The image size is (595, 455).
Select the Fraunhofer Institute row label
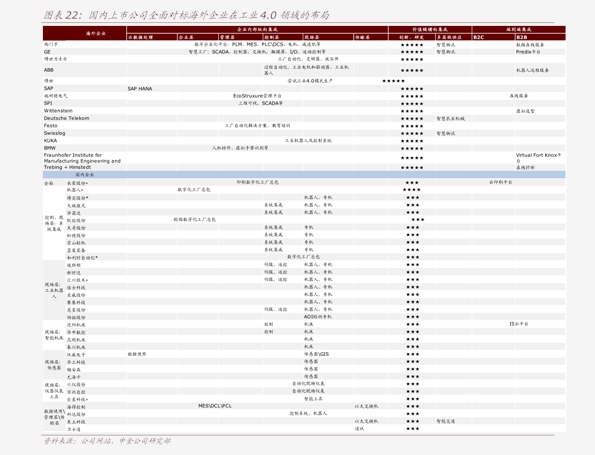pos(82,158)
